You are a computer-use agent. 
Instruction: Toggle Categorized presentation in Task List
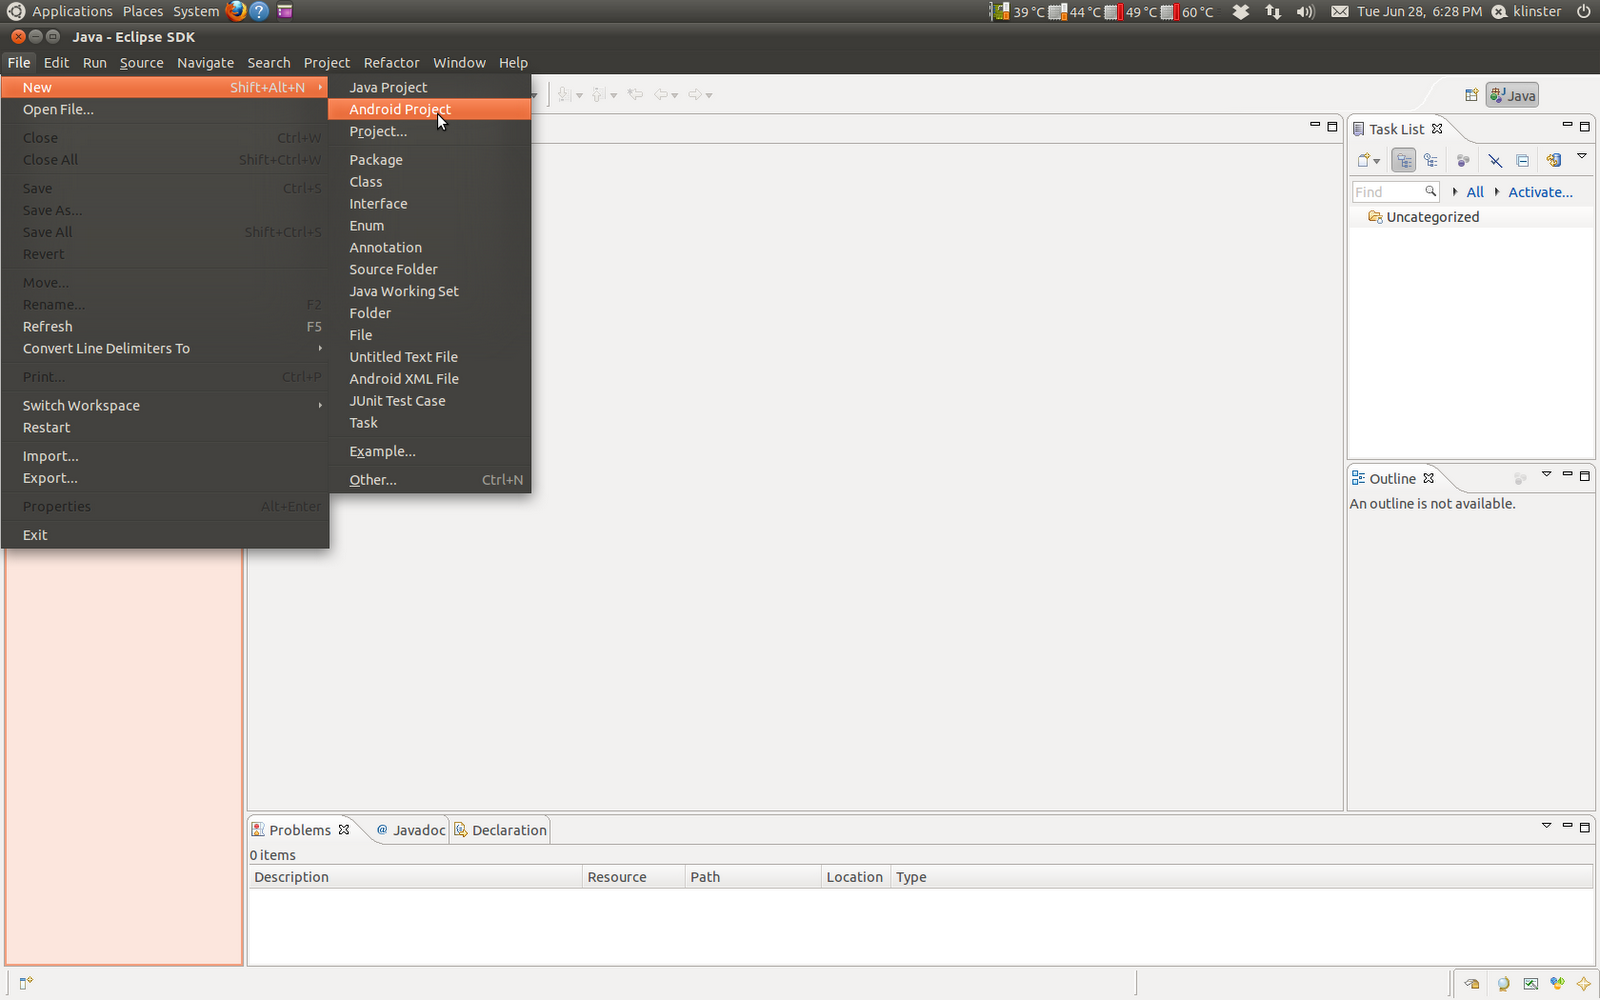(x=1404, y=160)
